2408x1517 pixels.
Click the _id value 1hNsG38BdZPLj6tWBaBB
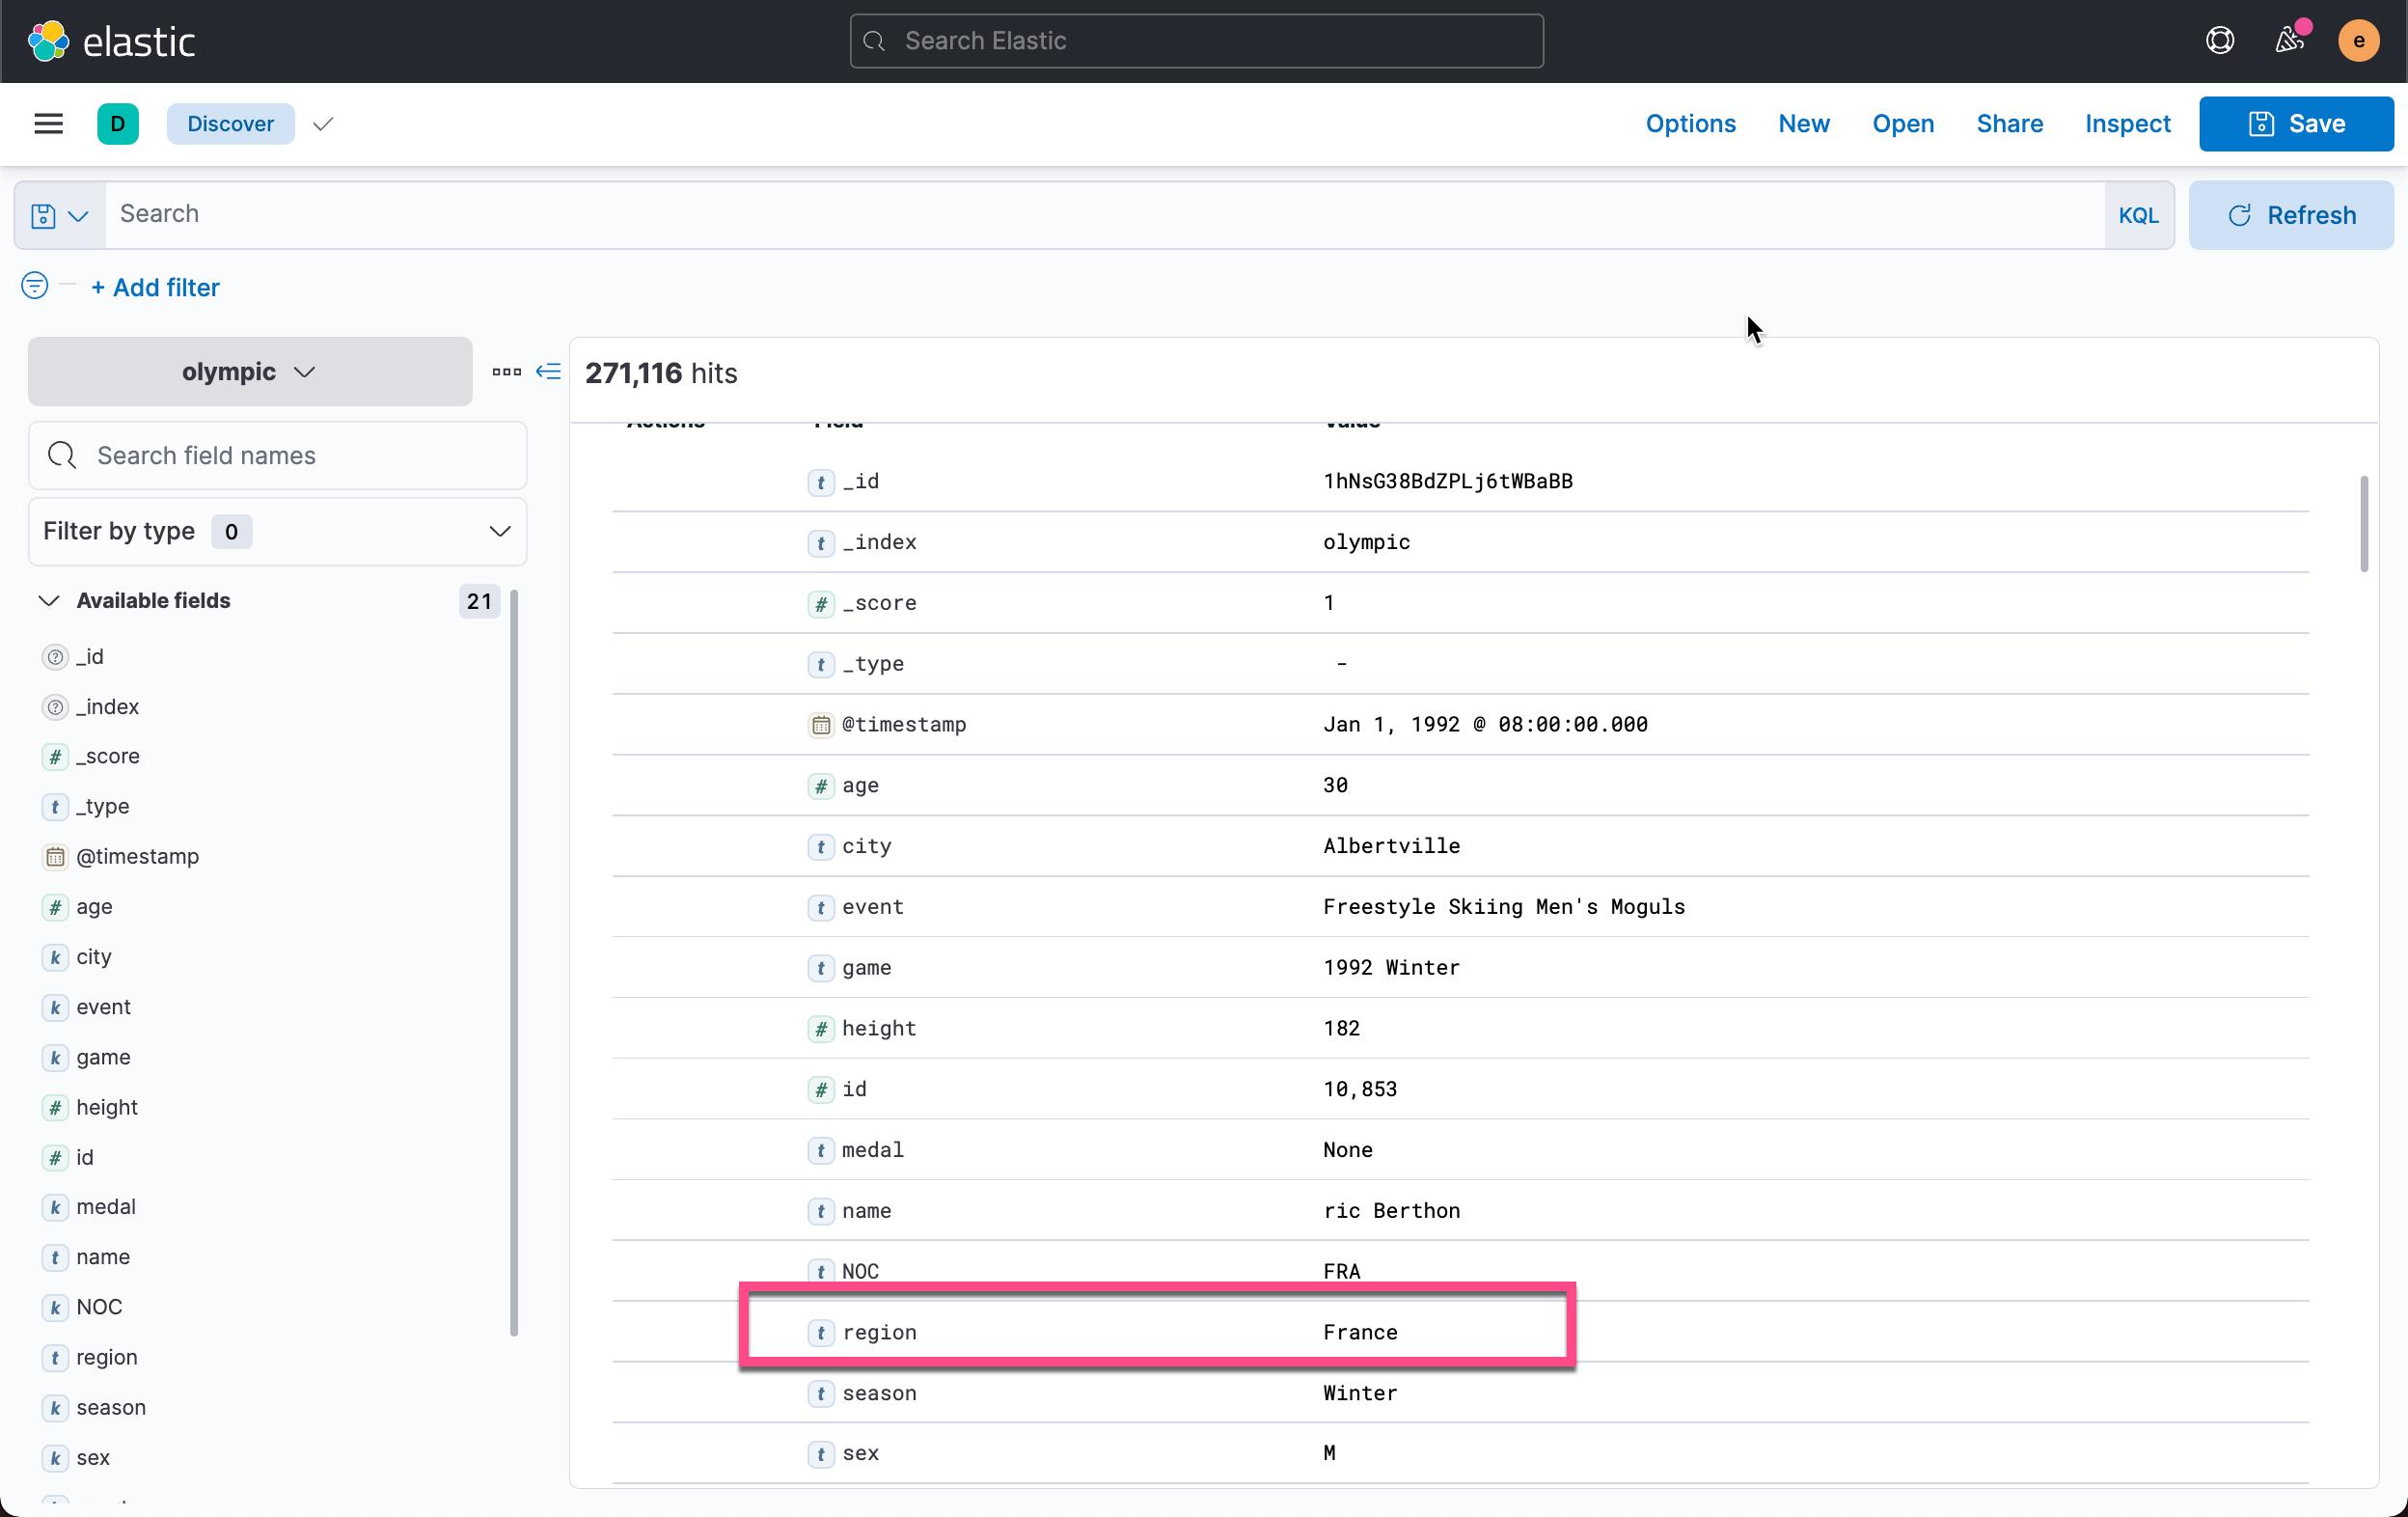click(x=1447, y=482)
